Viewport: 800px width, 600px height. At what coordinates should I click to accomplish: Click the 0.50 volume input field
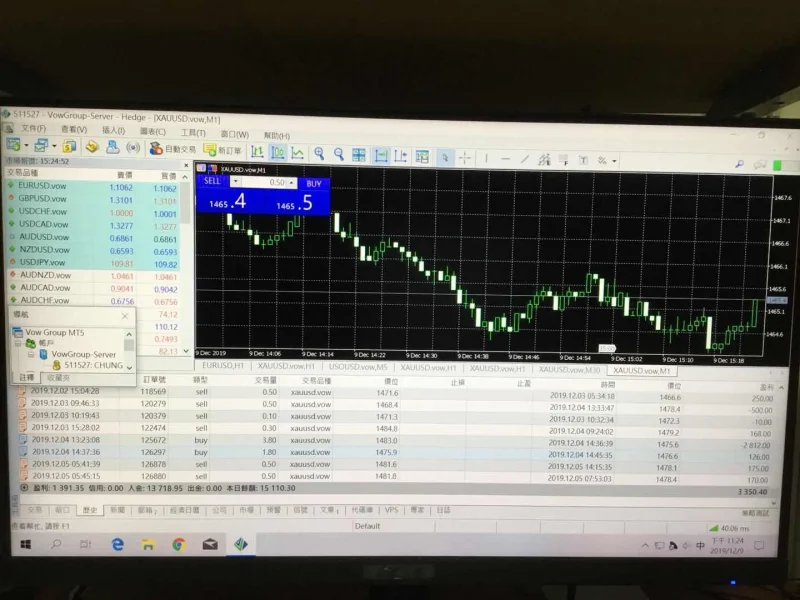[x=264, y=182]
